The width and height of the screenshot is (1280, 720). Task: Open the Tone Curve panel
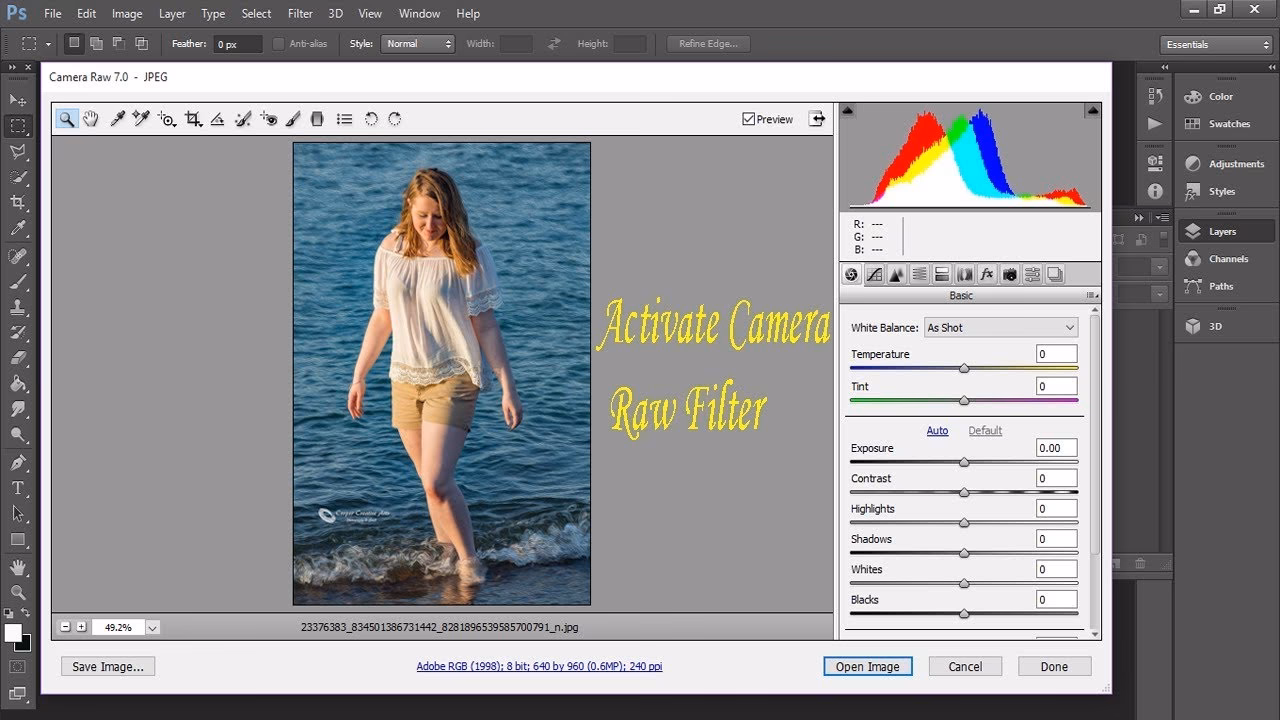[x=874, y=274]
